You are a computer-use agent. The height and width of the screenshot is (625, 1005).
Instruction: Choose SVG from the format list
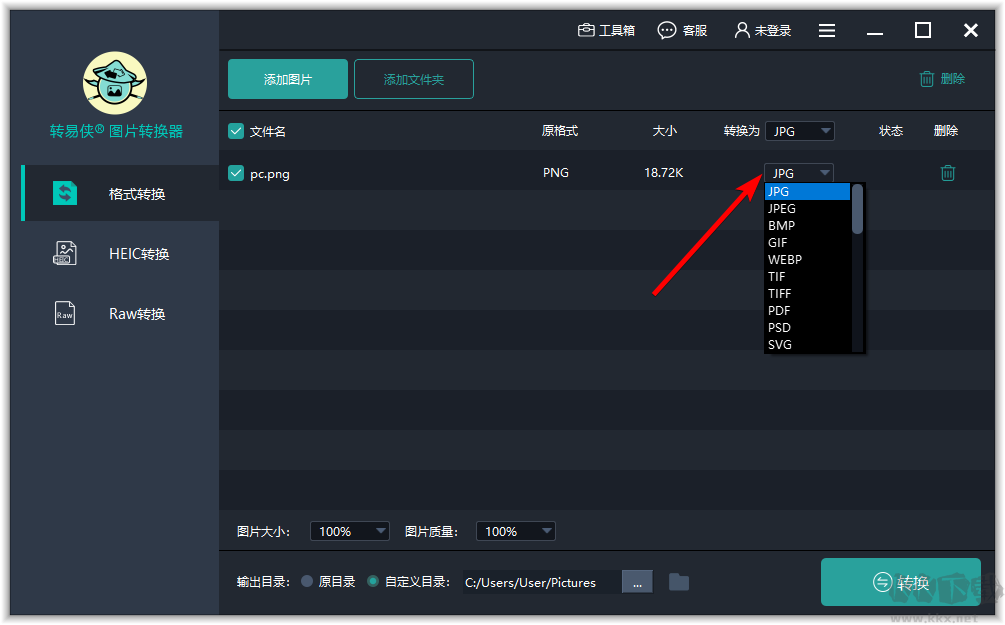click(x=808, y=344)
